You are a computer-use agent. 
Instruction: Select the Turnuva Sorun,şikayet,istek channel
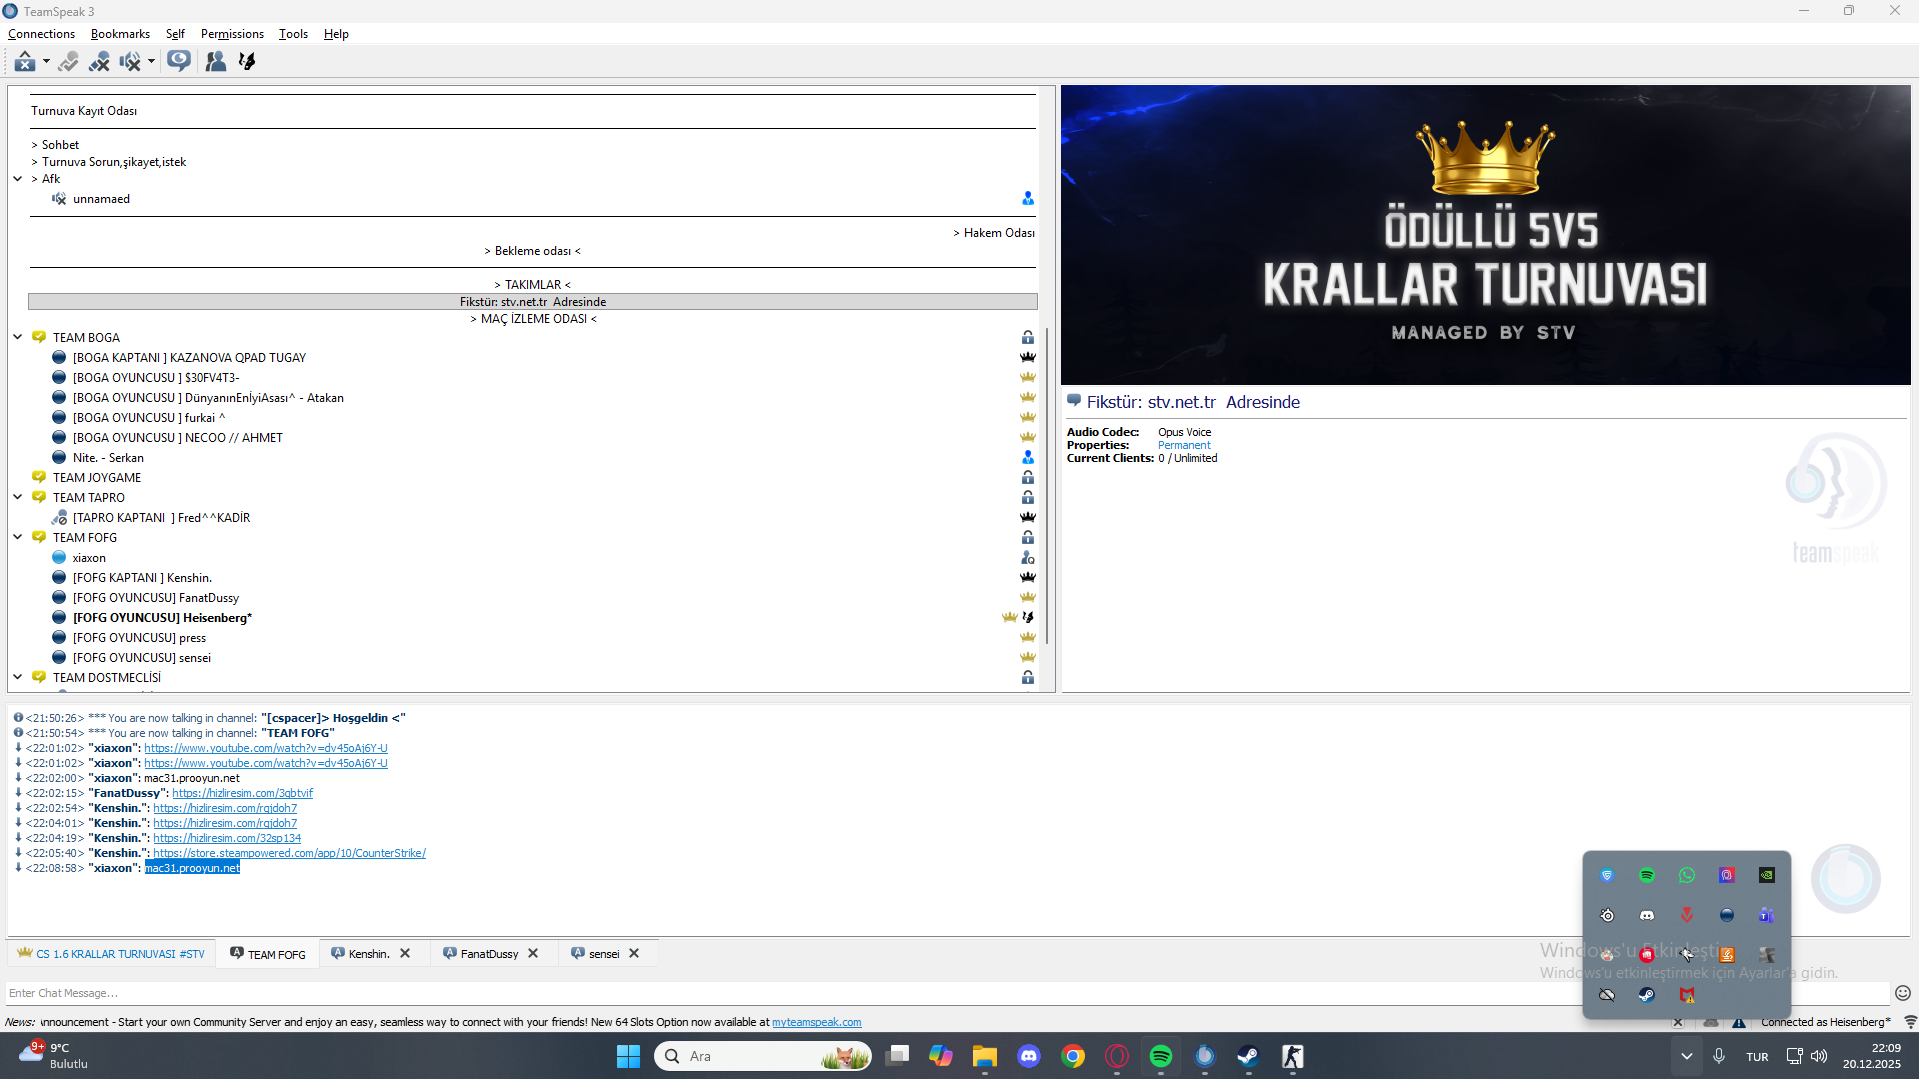point(109,162)
